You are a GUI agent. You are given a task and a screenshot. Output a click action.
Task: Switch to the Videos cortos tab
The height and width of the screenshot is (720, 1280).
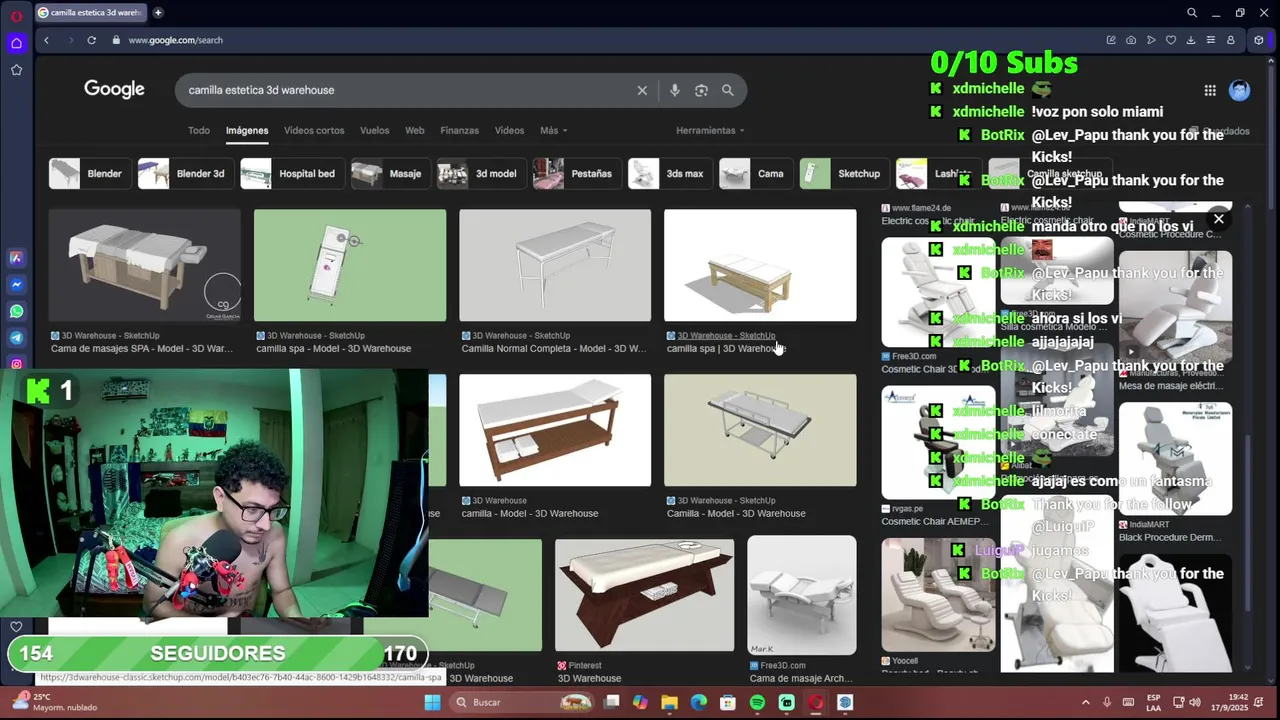coord(314,130)
